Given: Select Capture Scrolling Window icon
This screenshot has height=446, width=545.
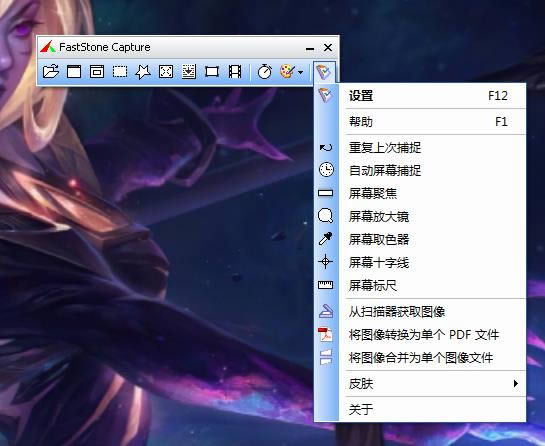Looking at the screenshot, I should click(189, 72).
